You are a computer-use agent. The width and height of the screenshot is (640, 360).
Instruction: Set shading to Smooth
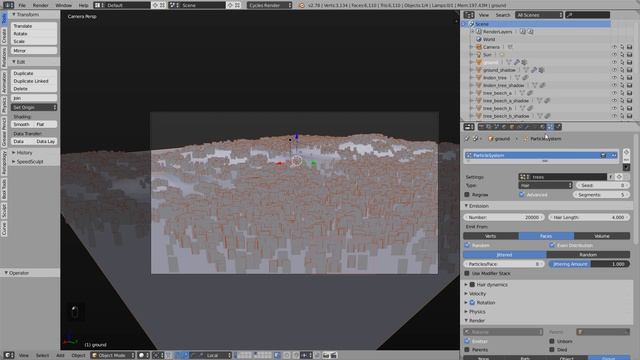[x=22, y=124]
